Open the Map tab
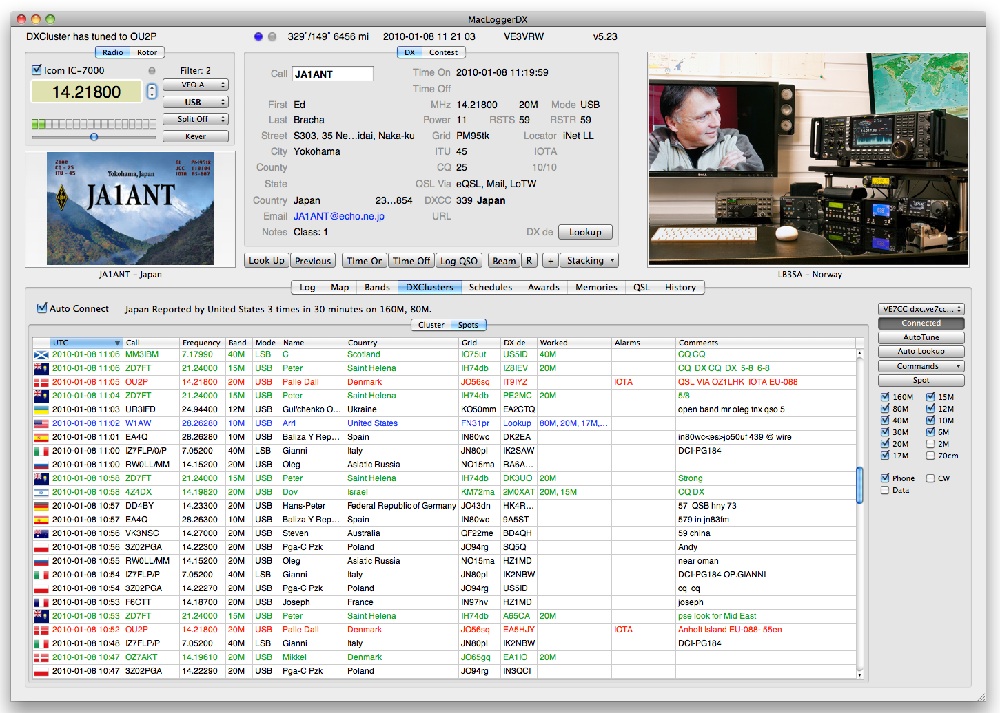The image size is (1000, 713). [339, 287]
